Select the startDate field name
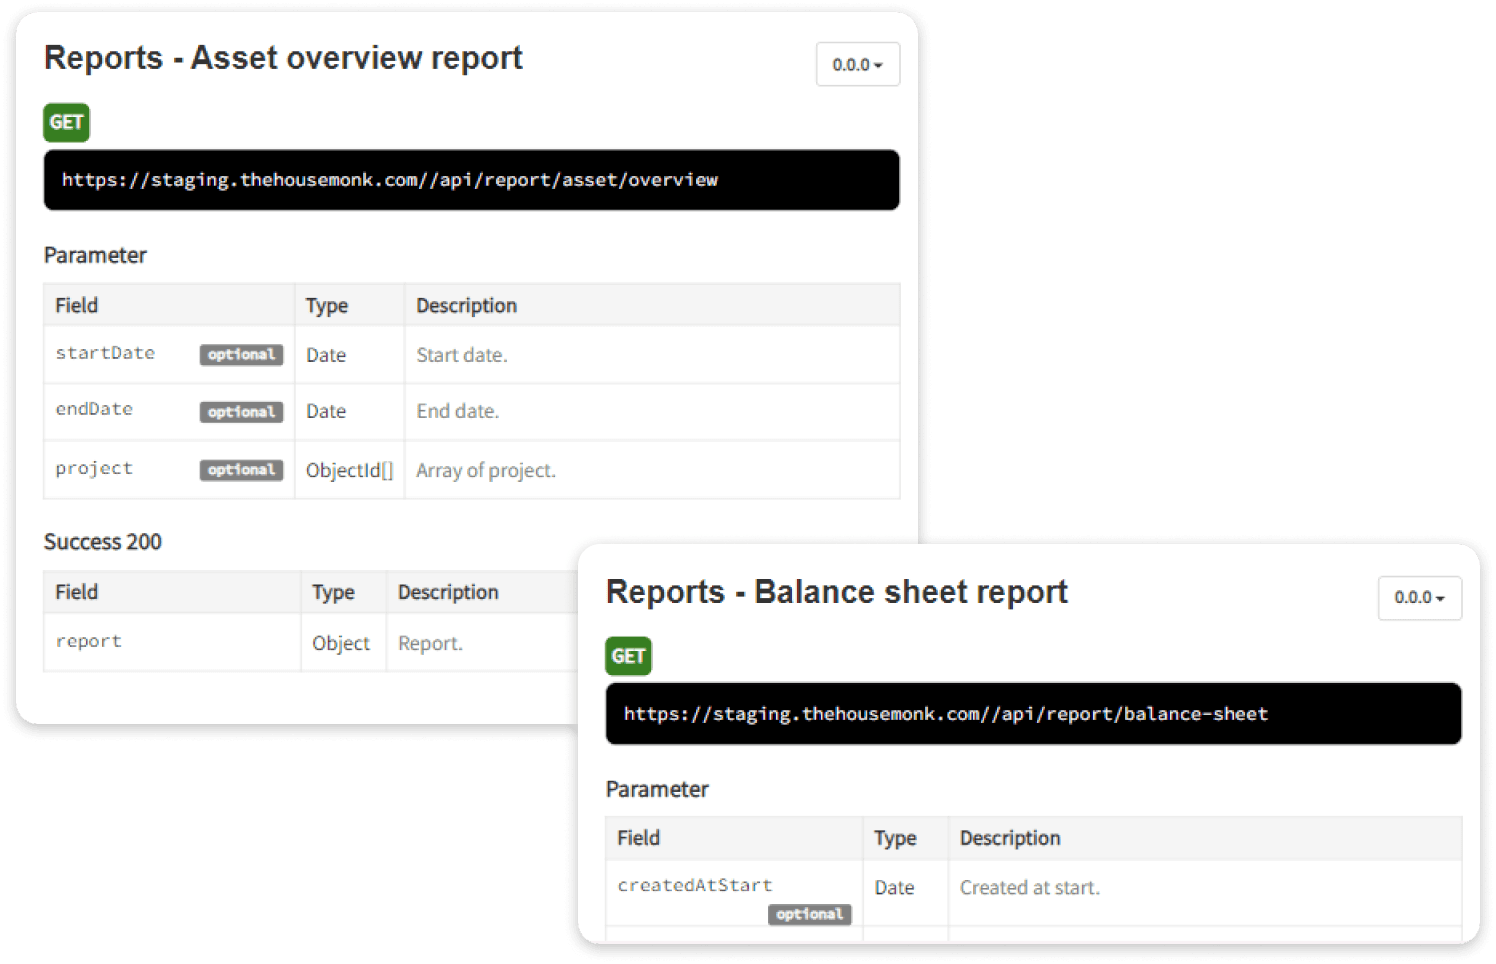1496x964 pixels. (x=105, y=353)
